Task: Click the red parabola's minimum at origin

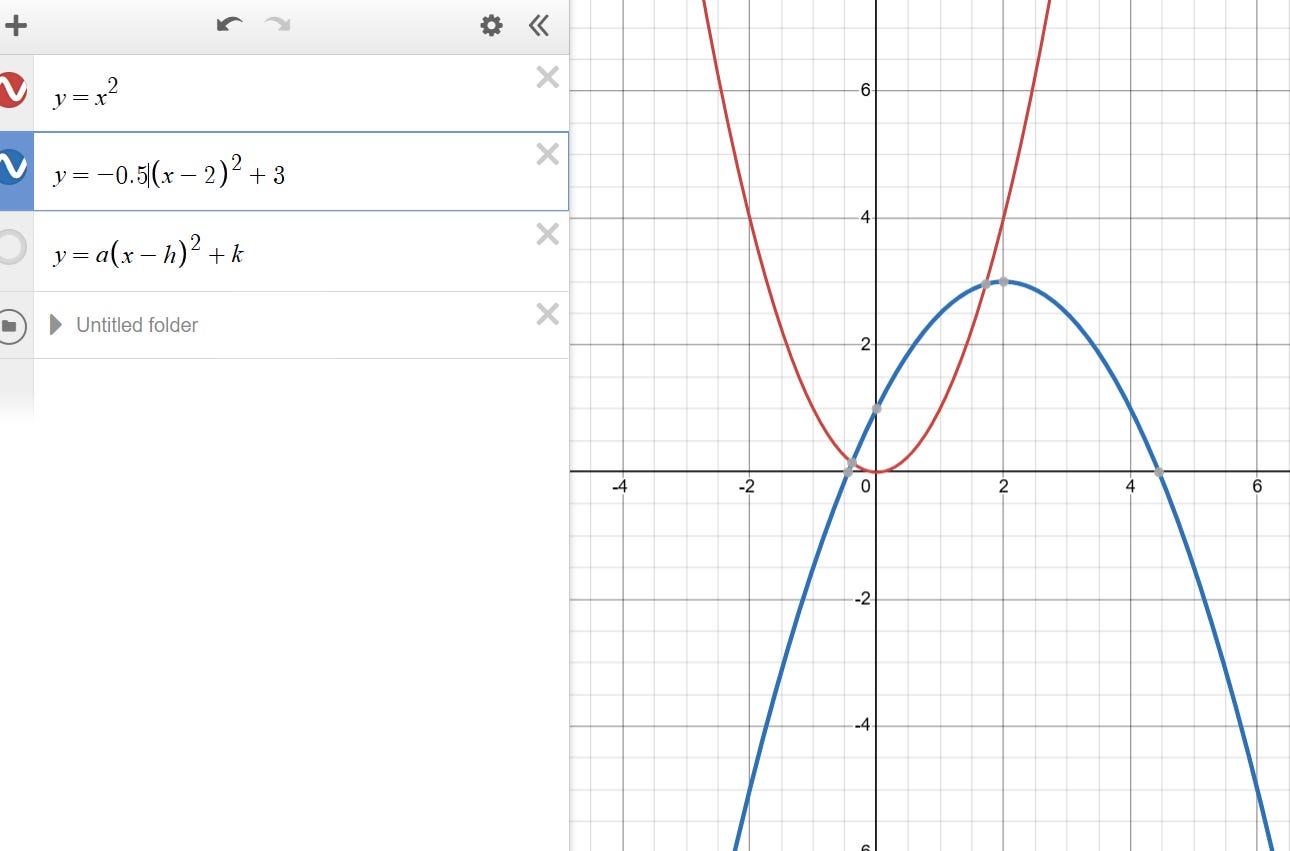Action: 876,471
